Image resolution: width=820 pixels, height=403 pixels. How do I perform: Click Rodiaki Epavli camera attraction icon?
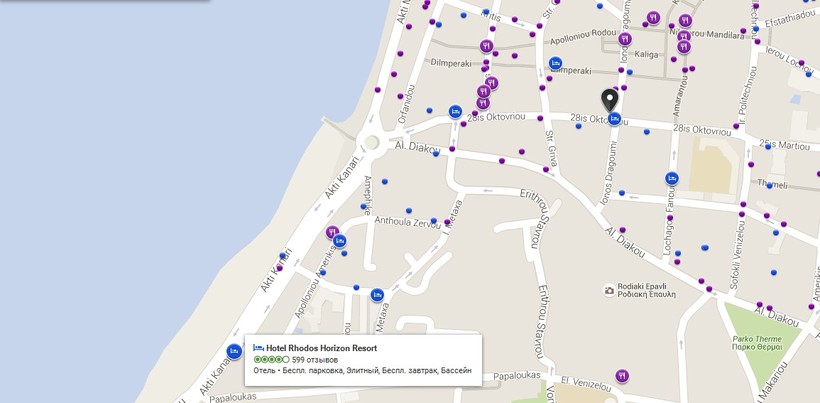609,290
